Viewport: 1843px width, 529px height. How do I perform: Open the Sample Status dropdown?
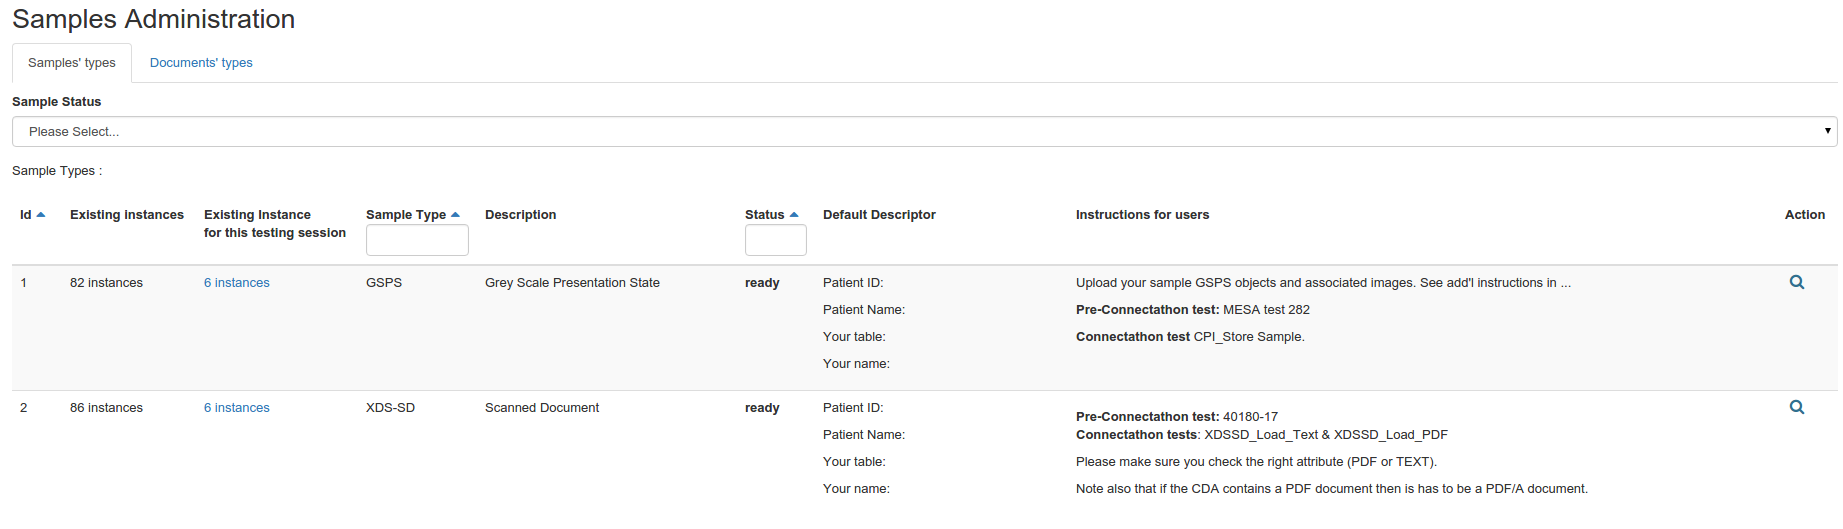(923, 132)
